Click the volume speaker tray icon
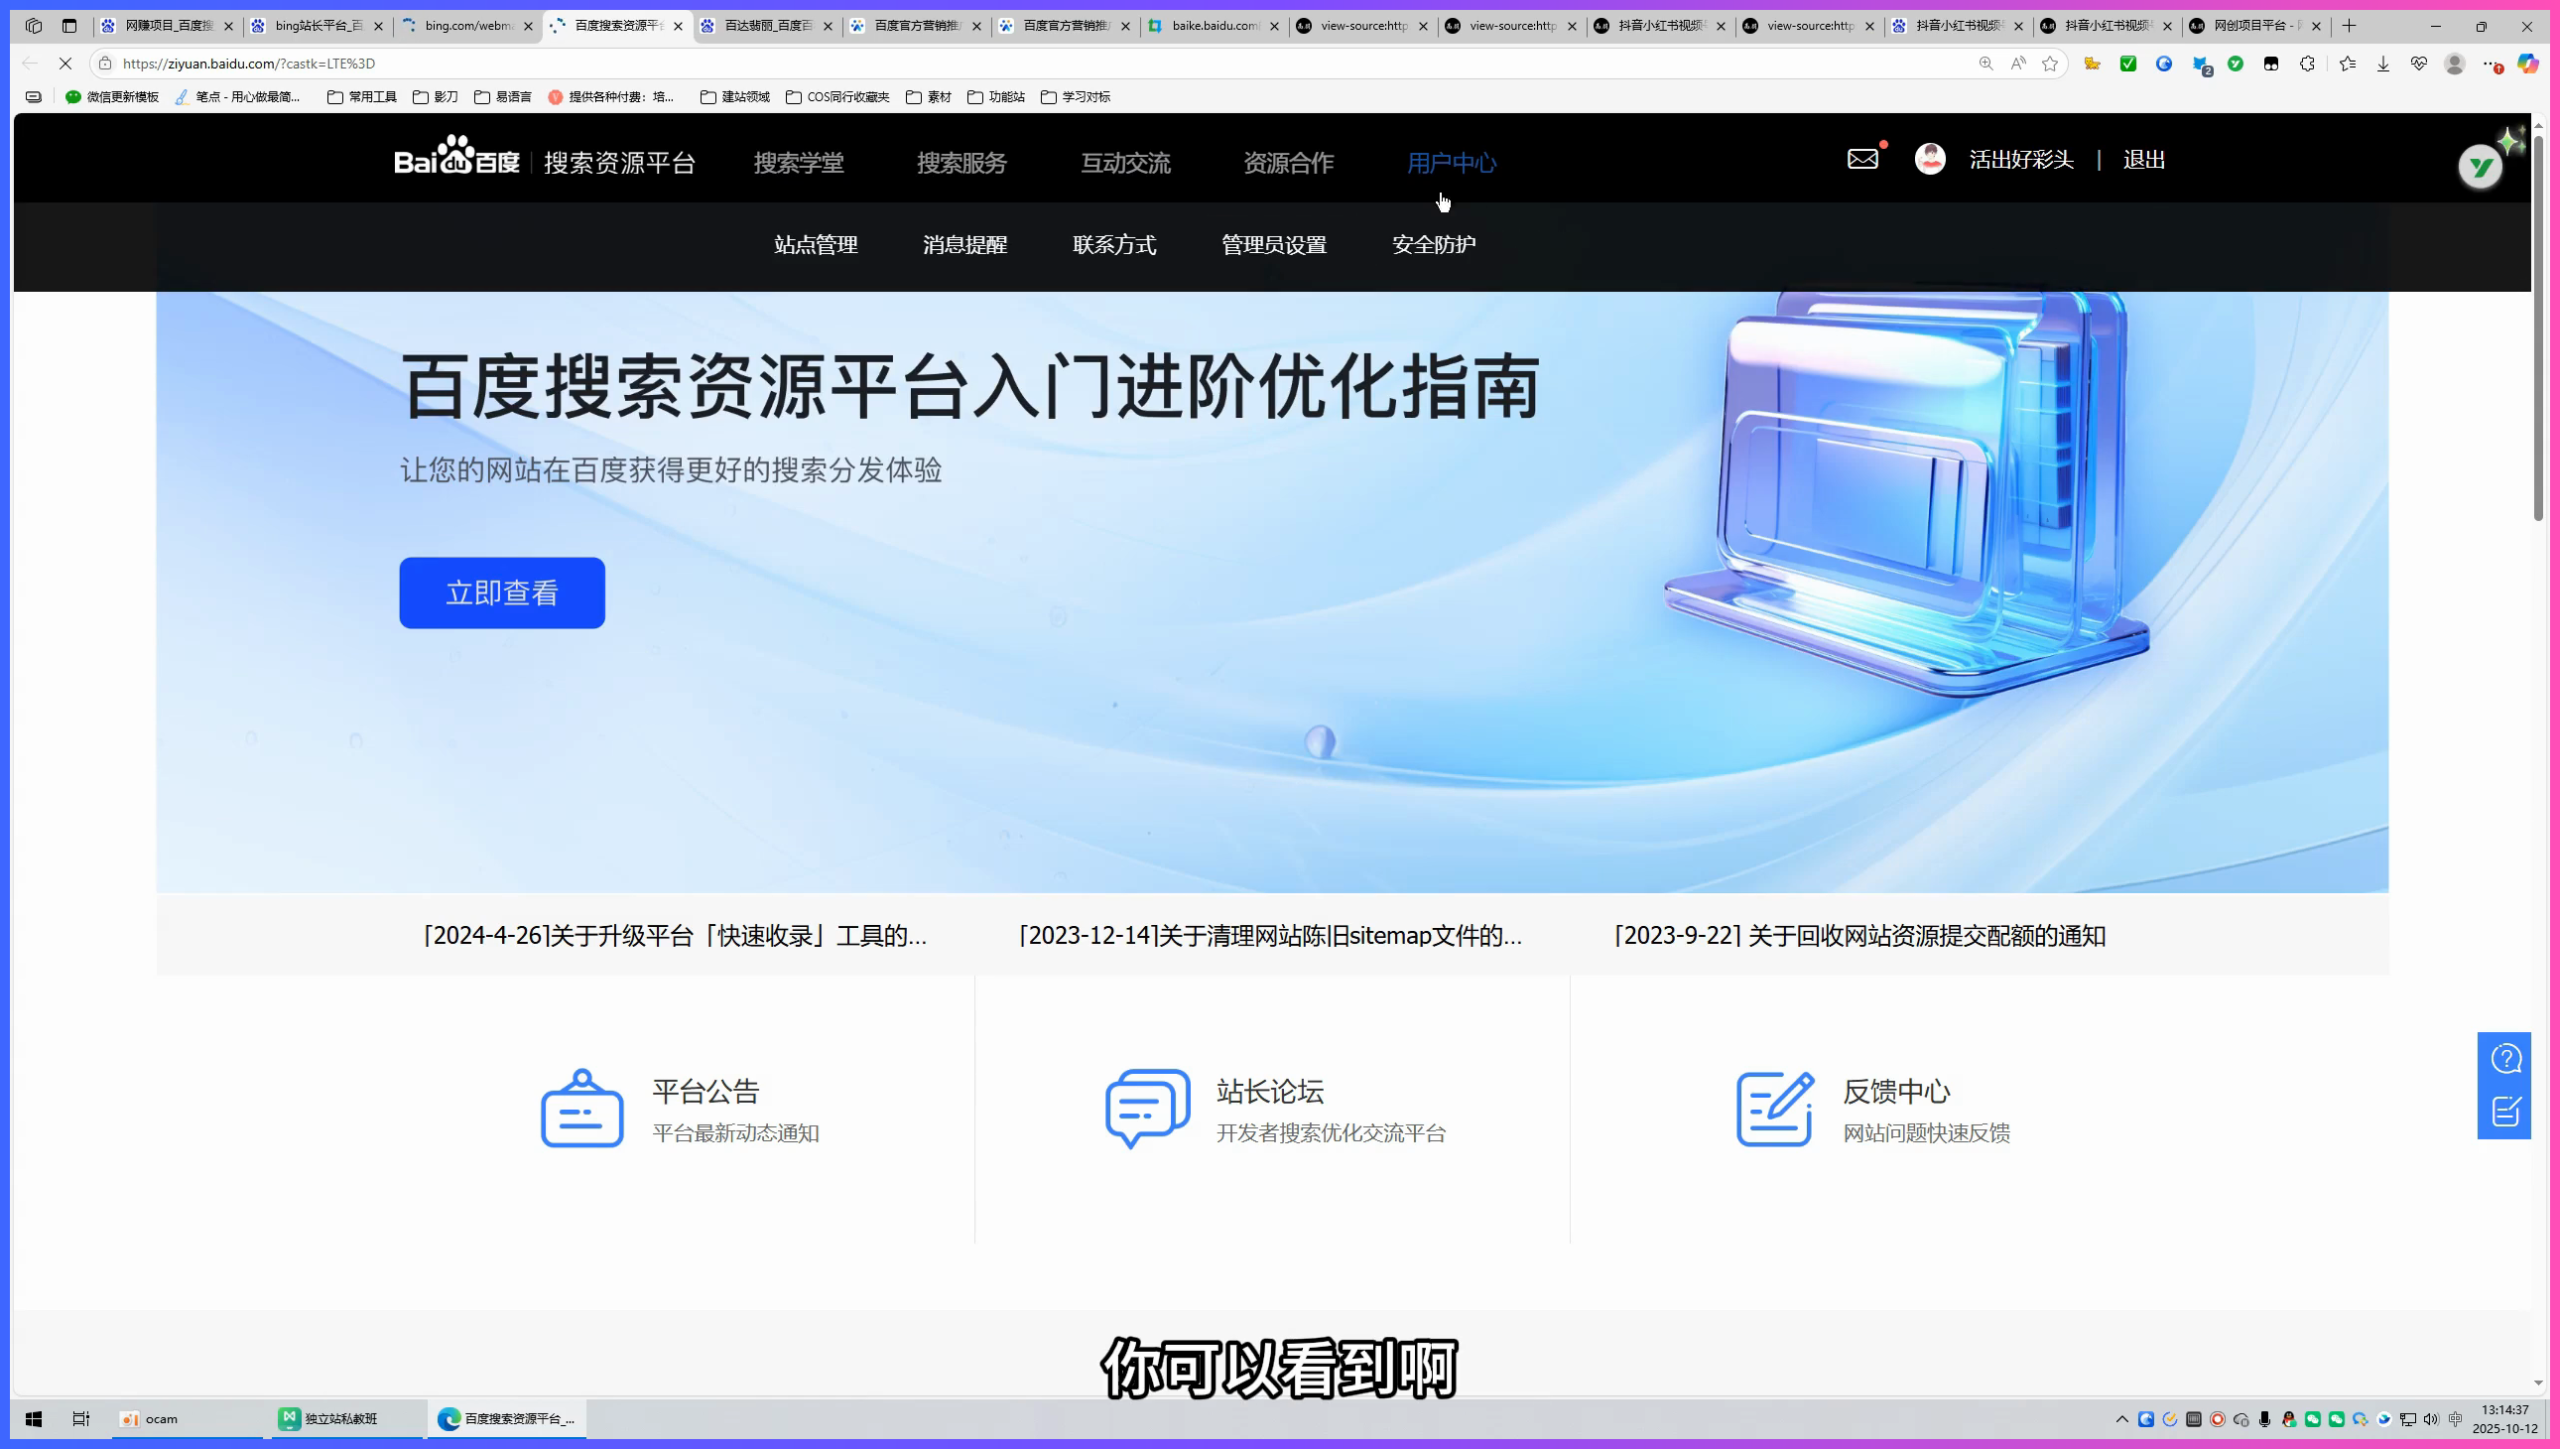The width and height of the screenshot is (2560, 1449). tap(2431, 1419)
